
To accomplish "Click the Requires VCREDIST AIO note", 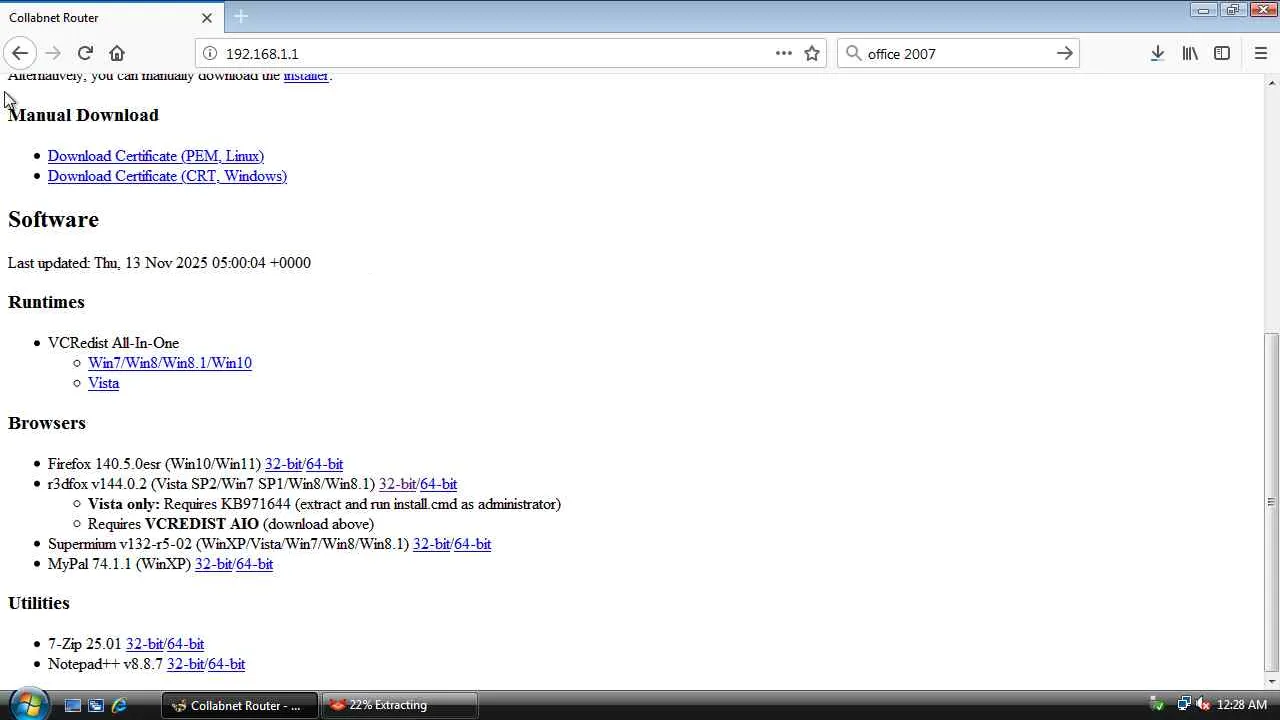I will tap(231, 524).
